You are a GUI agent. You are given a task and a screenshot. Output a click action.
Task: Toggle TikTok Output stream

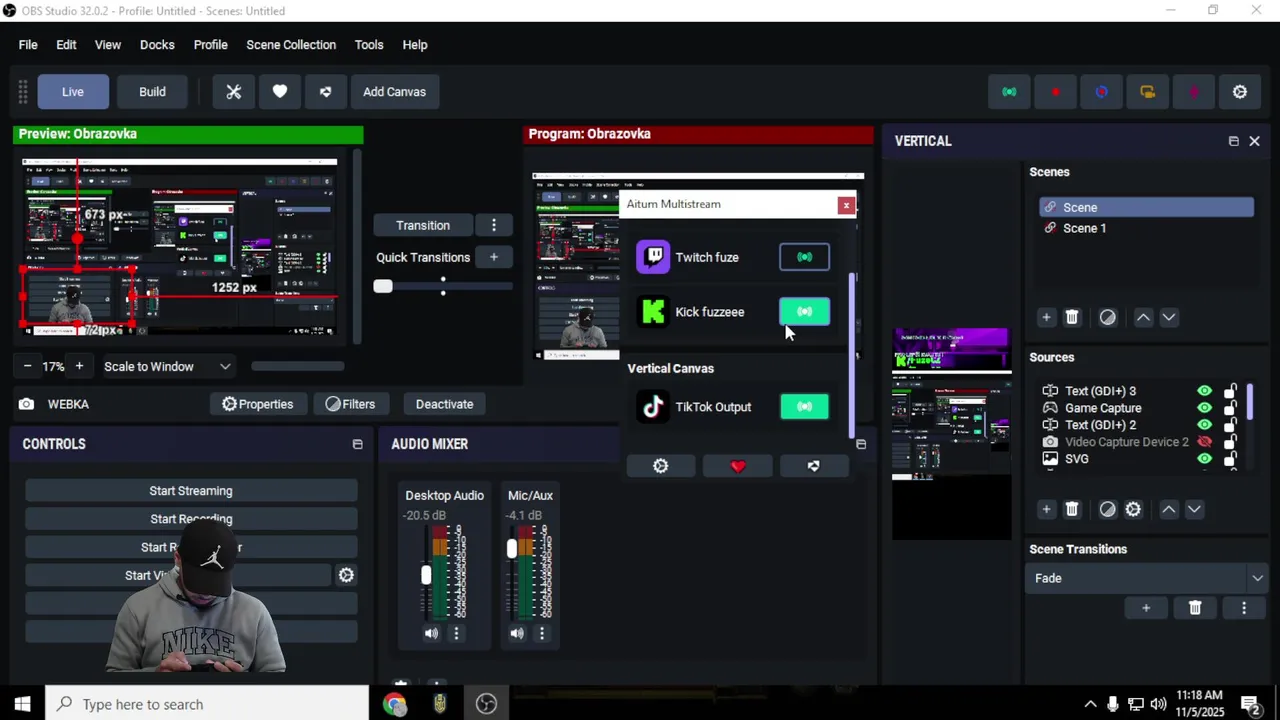pyautogui.click(x=804, y=407)
